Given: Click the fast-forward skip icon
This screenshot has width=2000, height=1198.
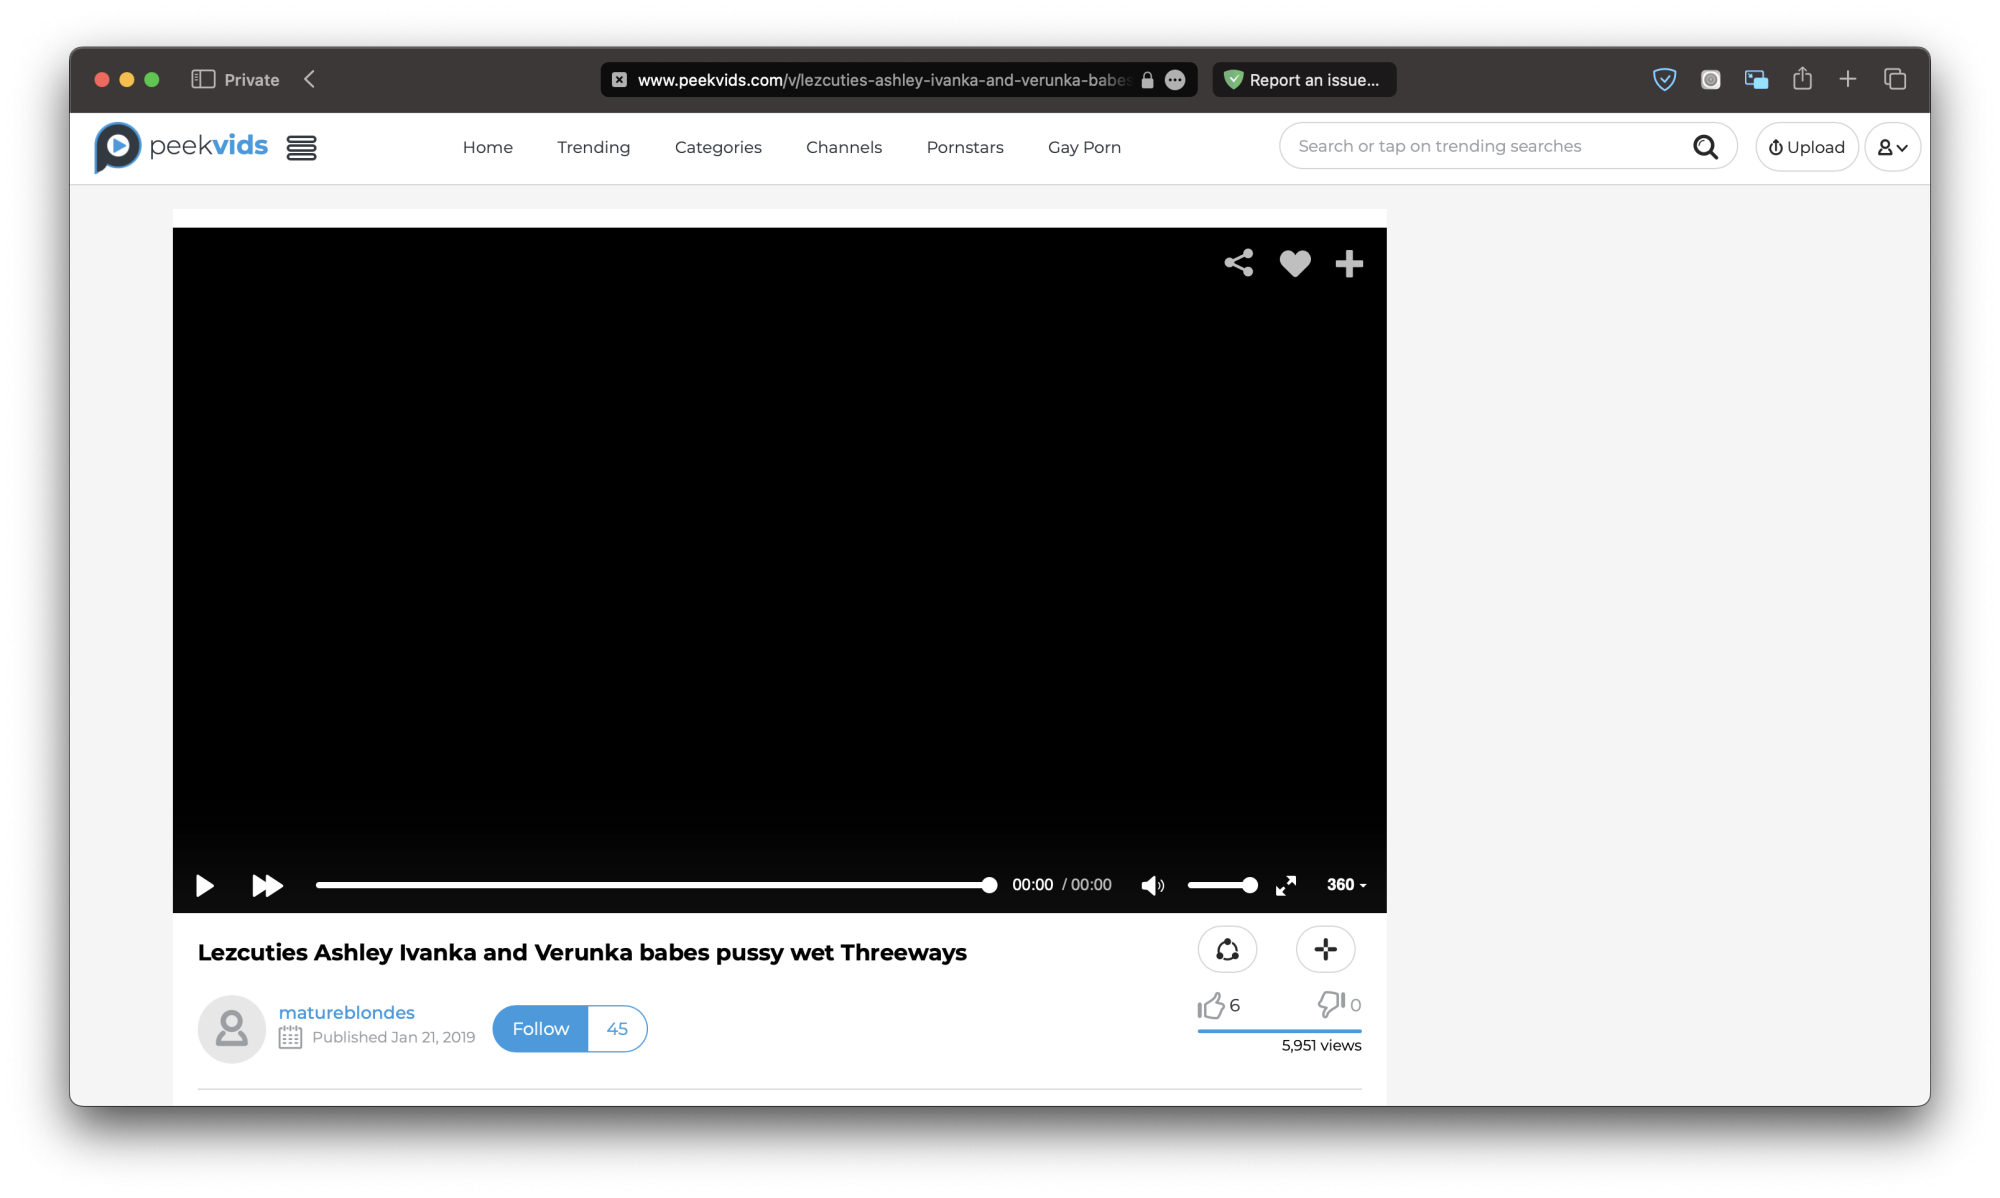Looking at the screenshot, I should 267,886.
